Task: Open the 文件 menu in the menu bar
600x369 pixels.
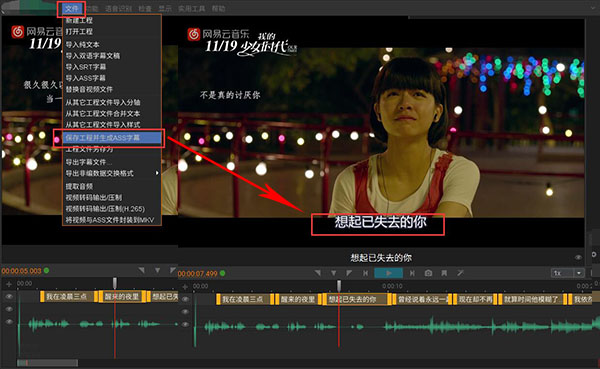Action: 71,9
